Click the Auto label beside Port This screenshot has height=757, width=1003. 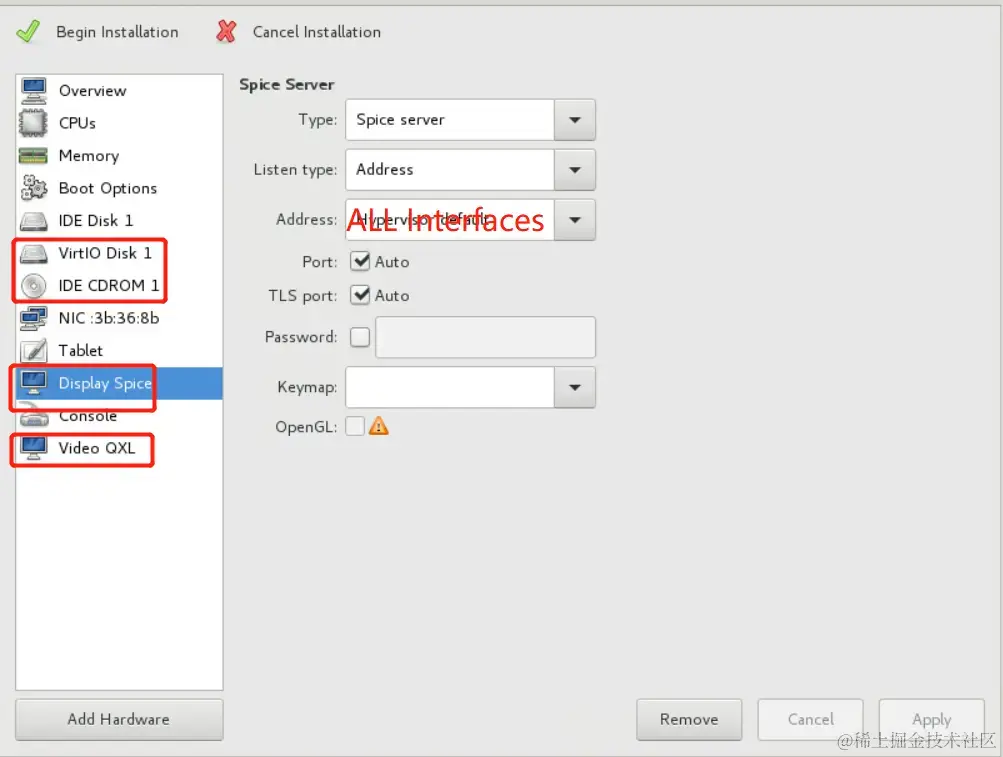point(392,262)
